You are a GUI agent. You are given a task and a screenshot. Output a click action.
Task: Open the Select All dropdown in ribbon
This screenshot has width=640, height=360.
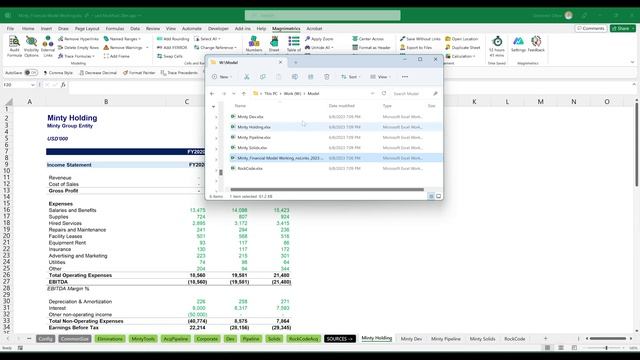pyautogui.click(x=207, y=39)
